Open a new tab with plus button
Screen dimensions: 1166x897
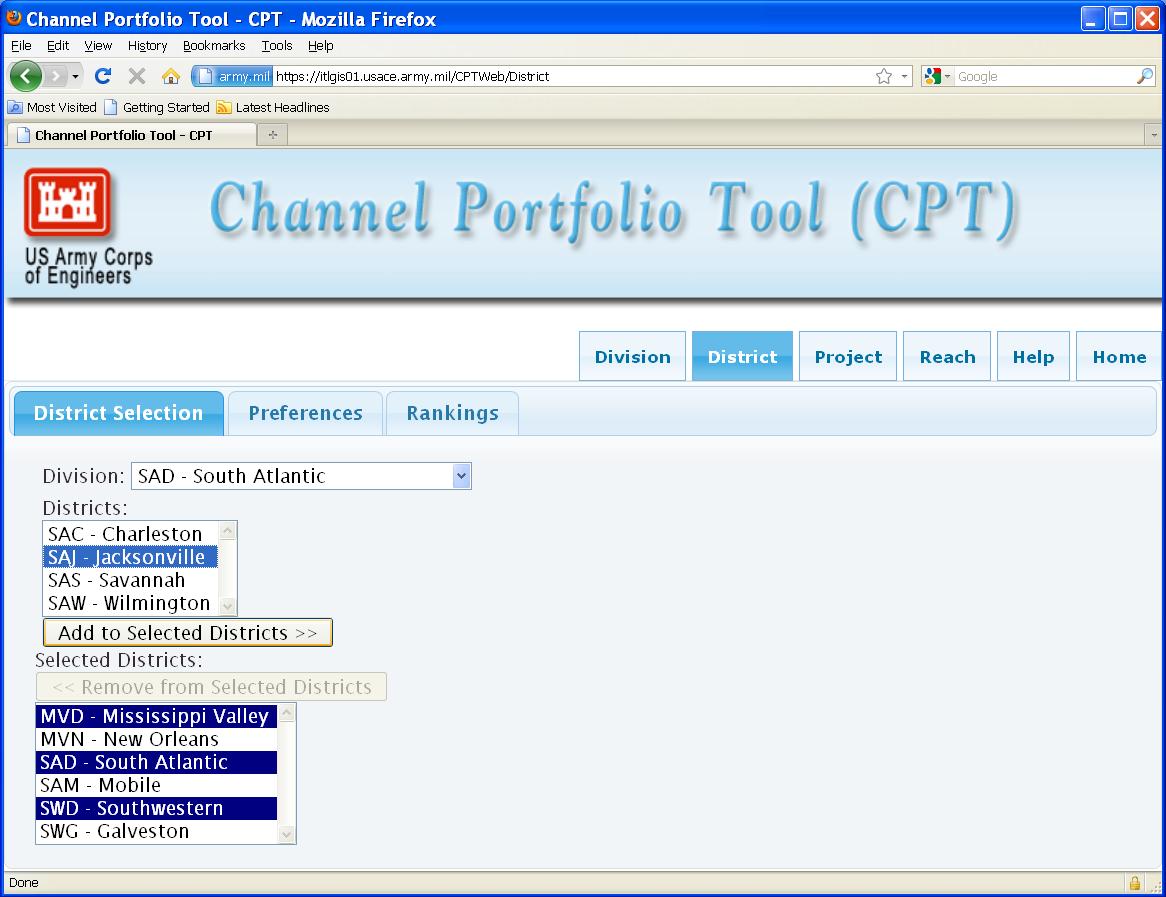pos(273,135)
